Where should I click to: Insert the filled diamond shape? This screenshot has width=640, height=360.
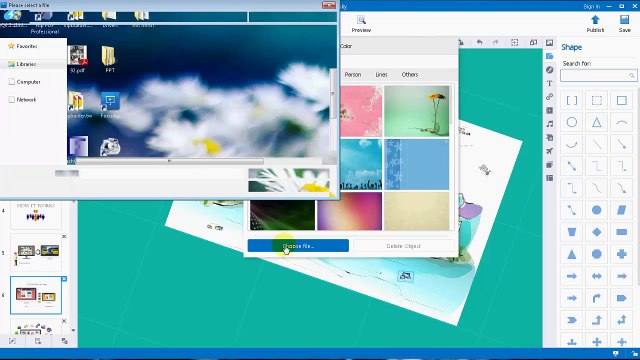(597, 232)
